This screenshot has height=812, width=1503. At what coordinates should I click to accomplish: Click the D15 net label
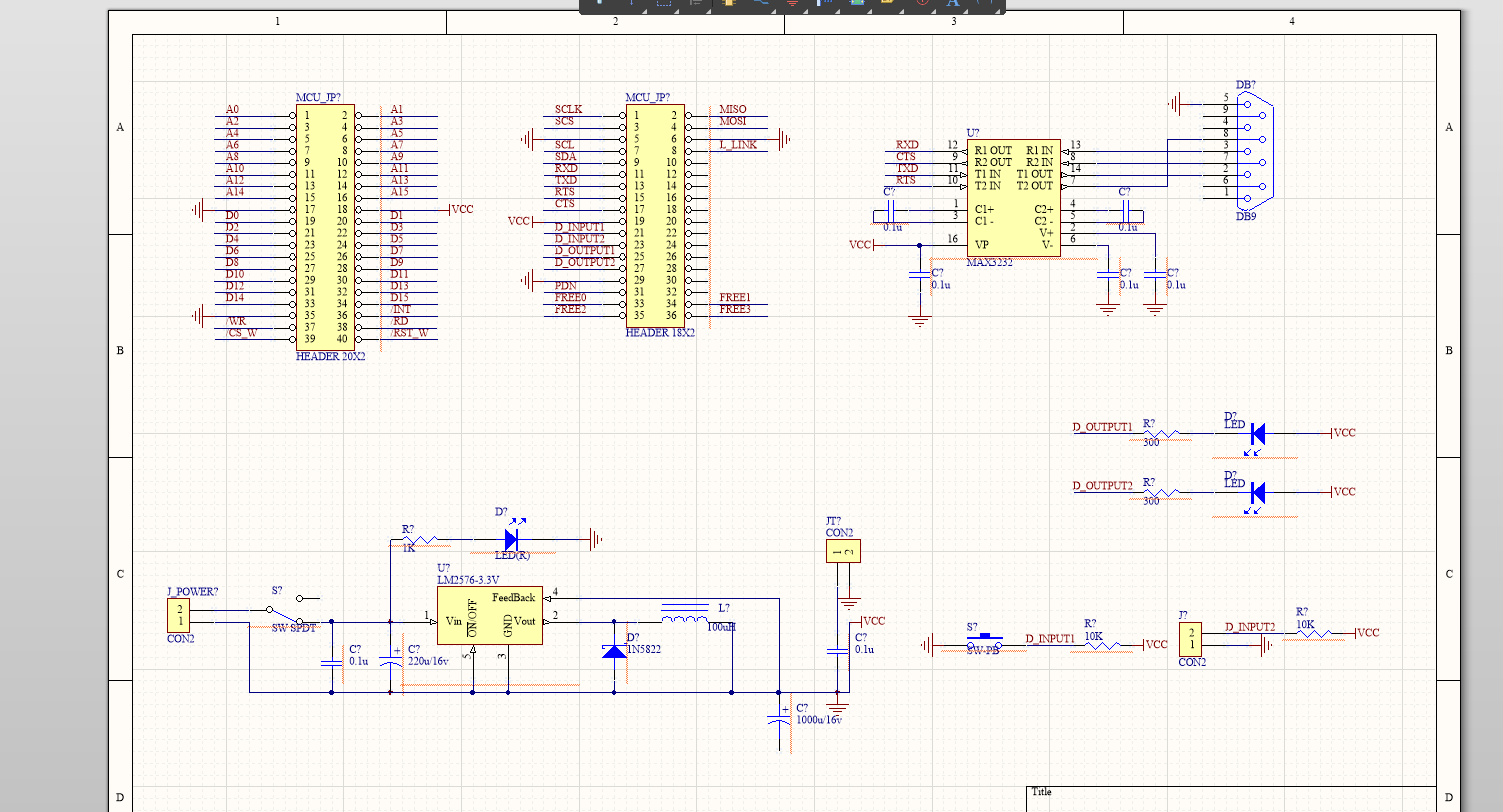coord(399,297)
